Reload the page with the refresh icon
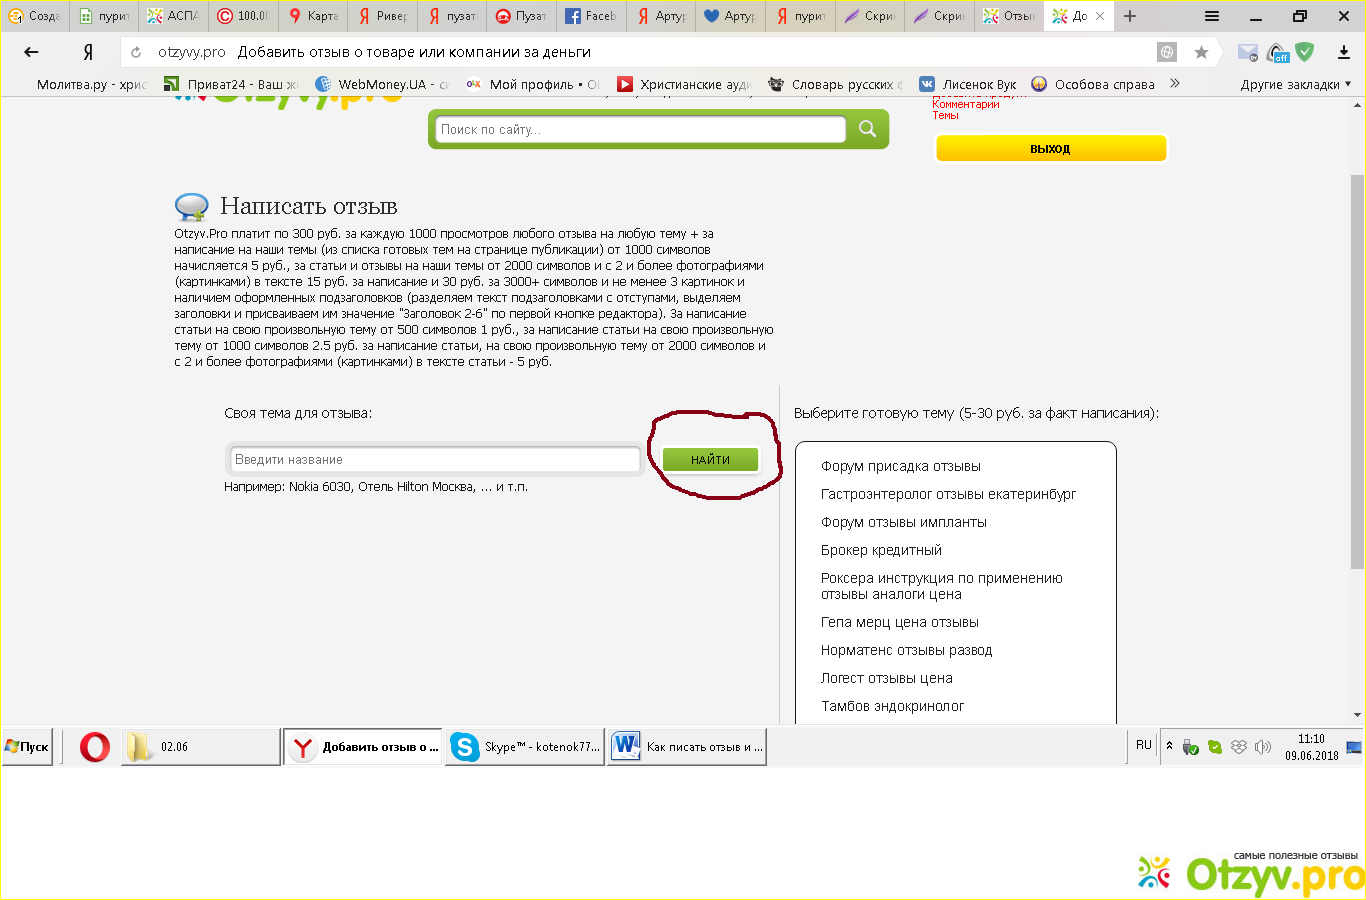The image size is (1366, 900). [x=136, y=52]
